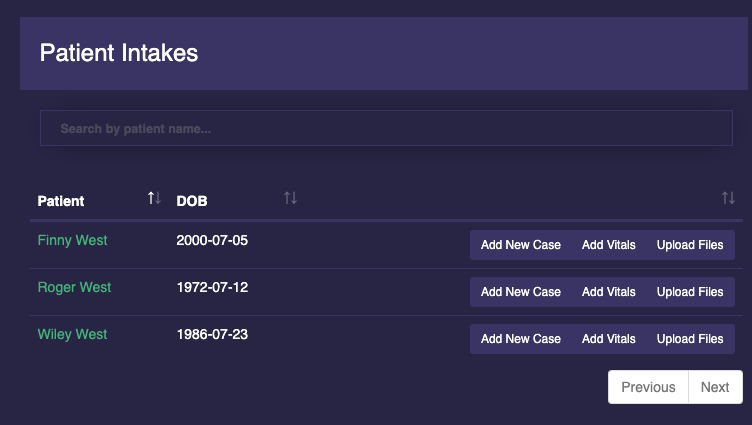Open Finny West patient record
This screenshot has height=425, width=752.
pyautogui.click(x=72, y=240)
